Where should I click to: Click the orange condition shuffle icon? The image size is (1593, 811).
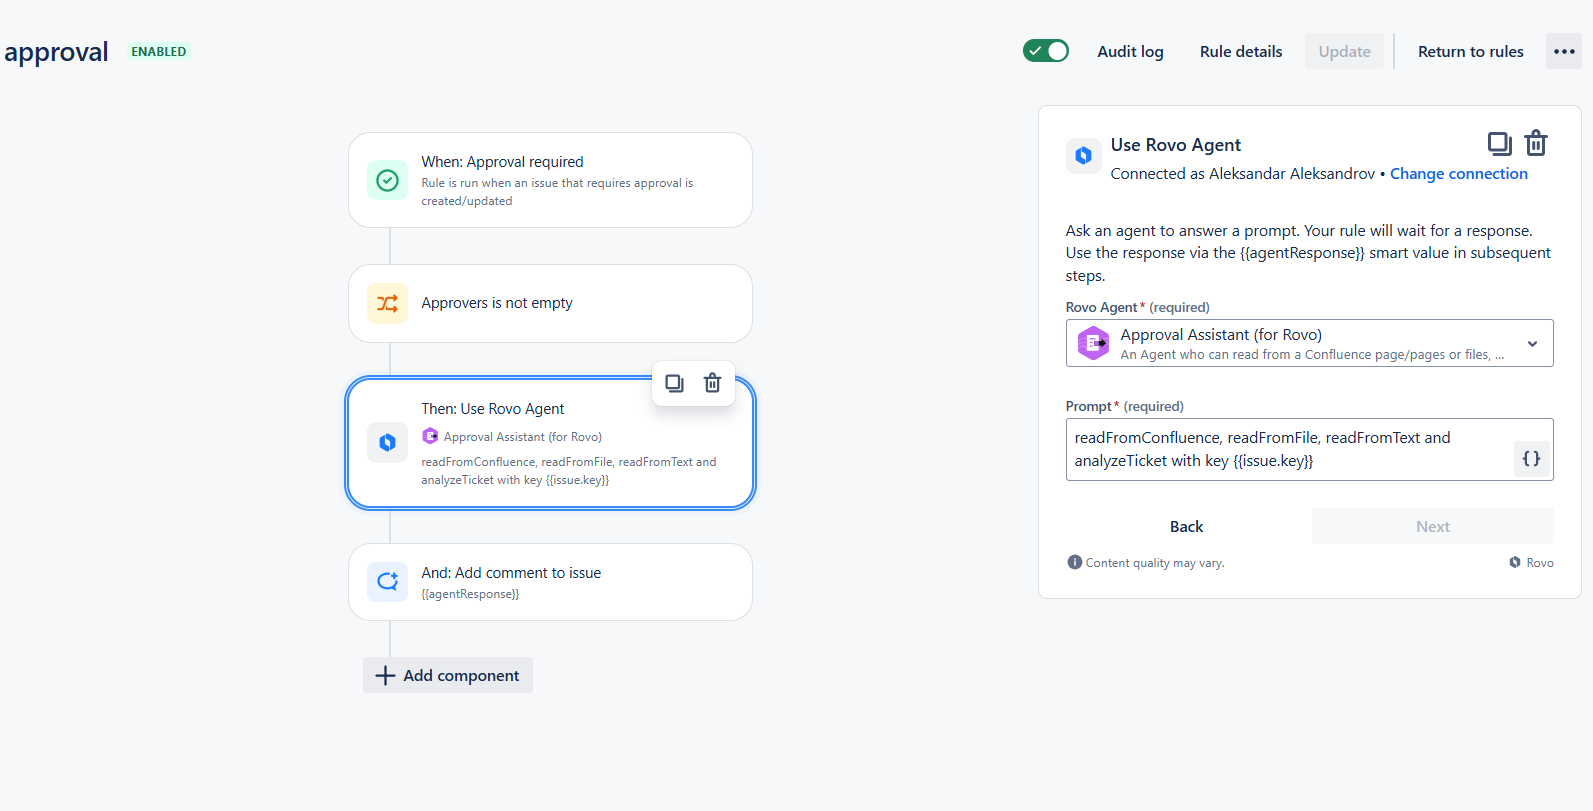(387, 303)
